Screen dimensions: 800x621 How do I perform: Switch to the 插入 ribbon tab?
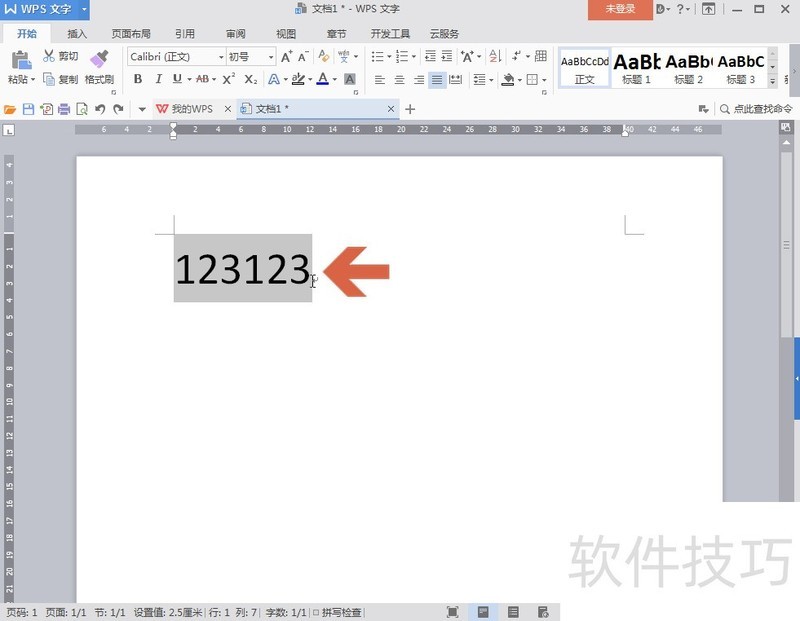[x=77, y=33]
